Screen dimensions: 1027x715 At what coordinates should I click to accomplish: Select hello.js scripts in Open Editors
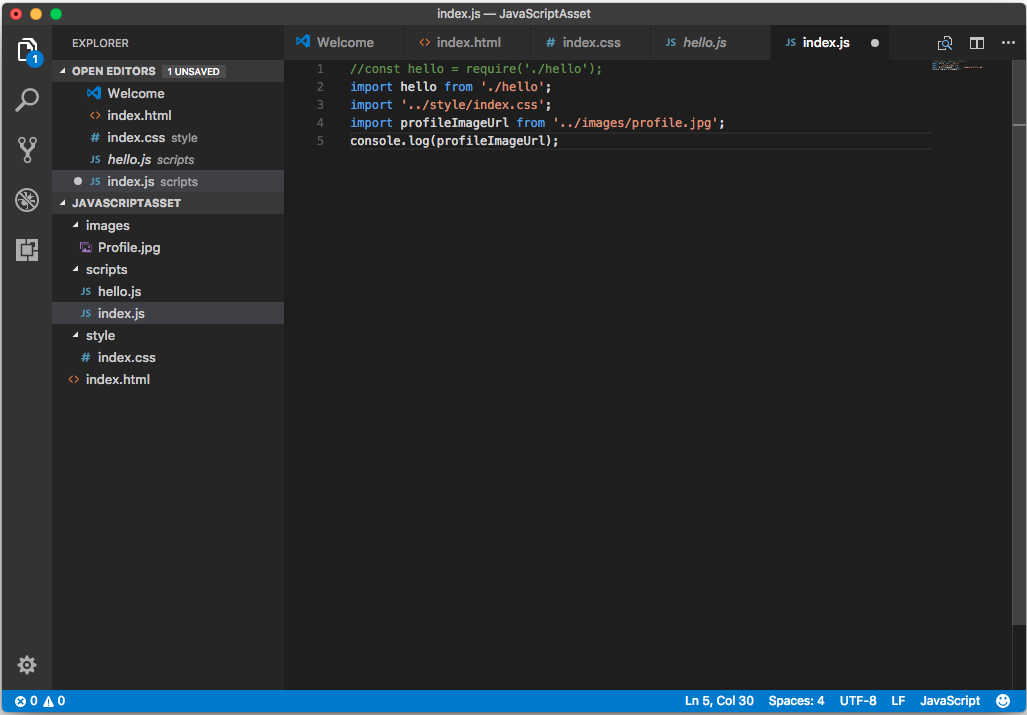click(x=168, y=160)
